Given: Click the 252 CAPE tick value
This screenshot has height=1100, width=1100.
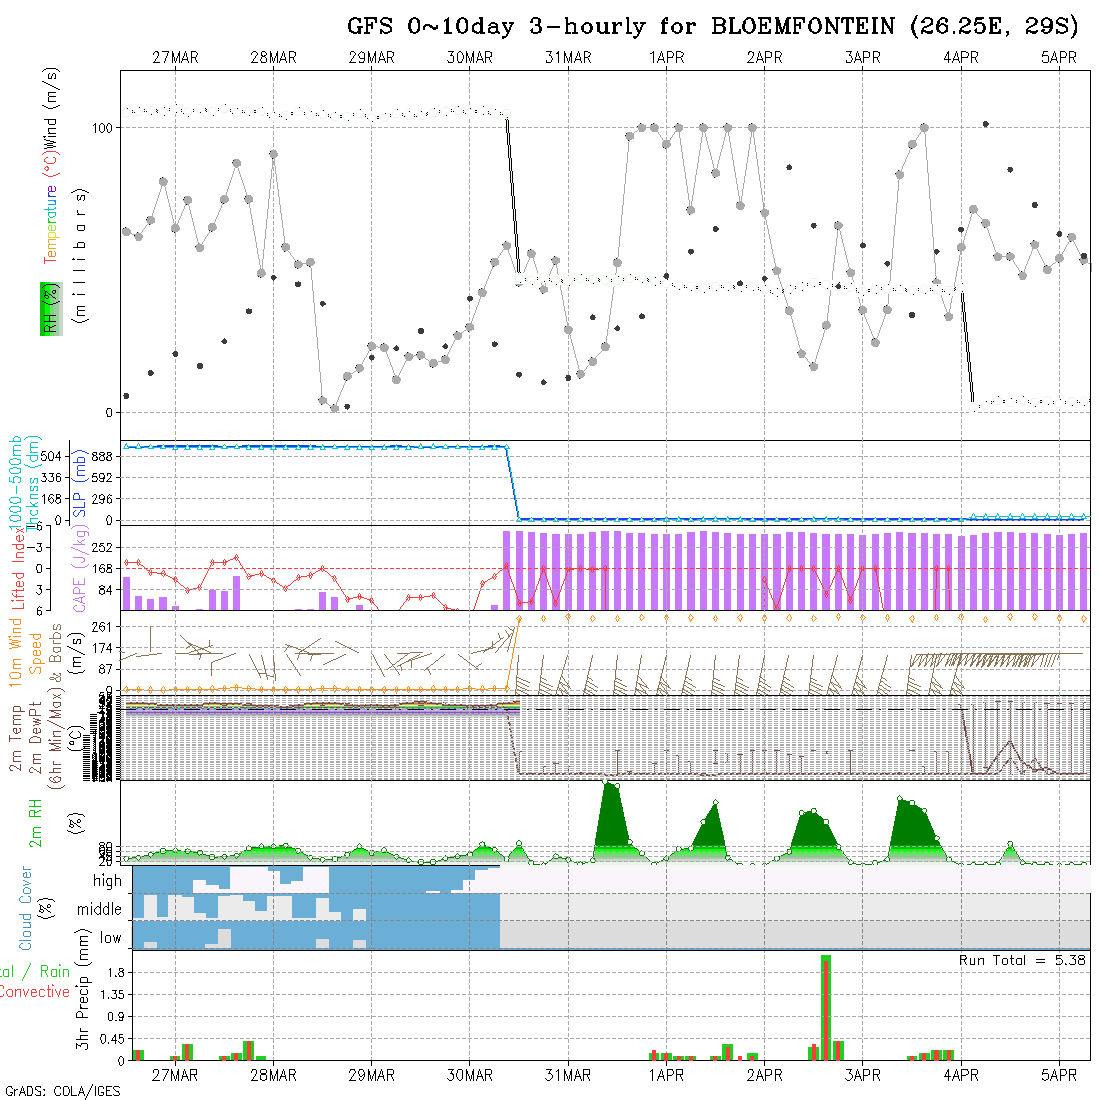Looking at the screenshot, I should pos(102,548).
